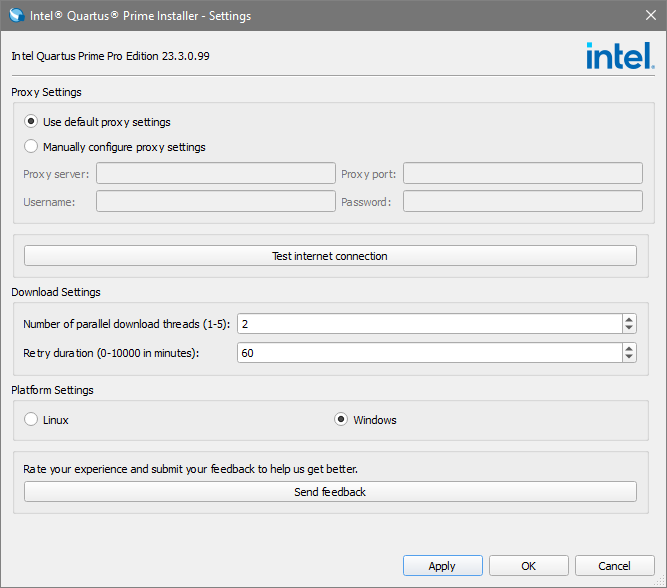Image resolution: width=667 pixels, height=588 pixels.
Task: Confirm settings with OK button
Action: pyautogui.click(x=529, y=566)
